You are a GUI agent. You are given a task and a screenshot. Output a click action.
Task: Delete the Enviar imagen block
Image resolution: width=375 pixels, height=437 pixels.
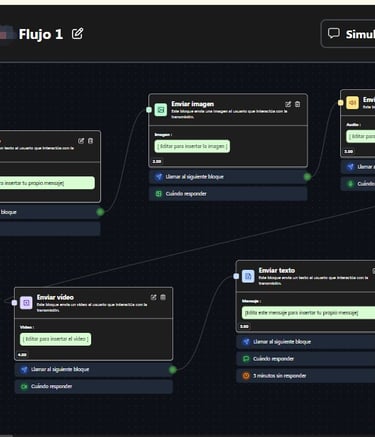pyautogui.click(x=297, y=104)
